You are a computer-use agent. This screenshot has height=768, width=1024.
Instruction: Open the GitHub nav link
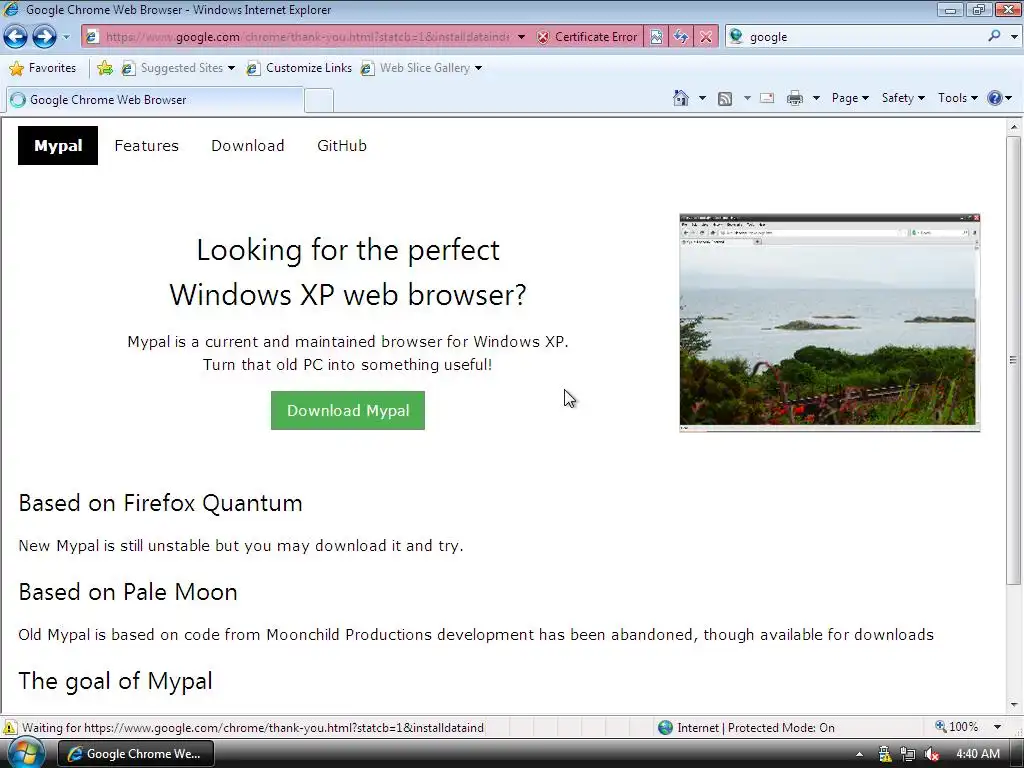tap(342, 146)
